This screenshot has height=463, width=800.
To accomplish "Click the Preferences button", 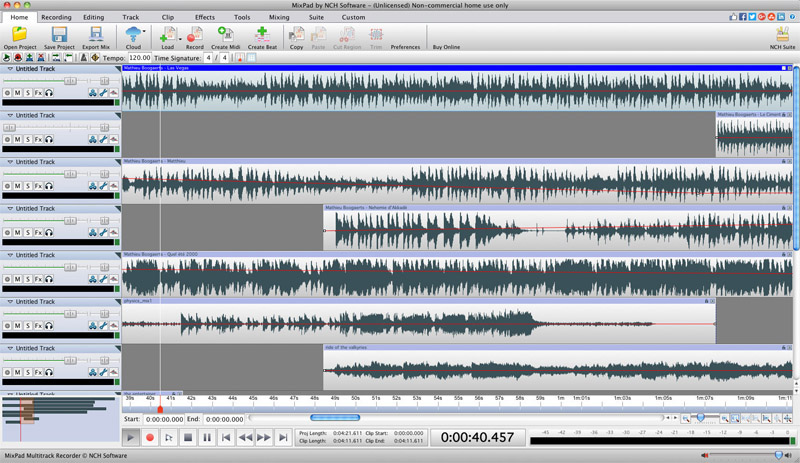I will point(405,47).
